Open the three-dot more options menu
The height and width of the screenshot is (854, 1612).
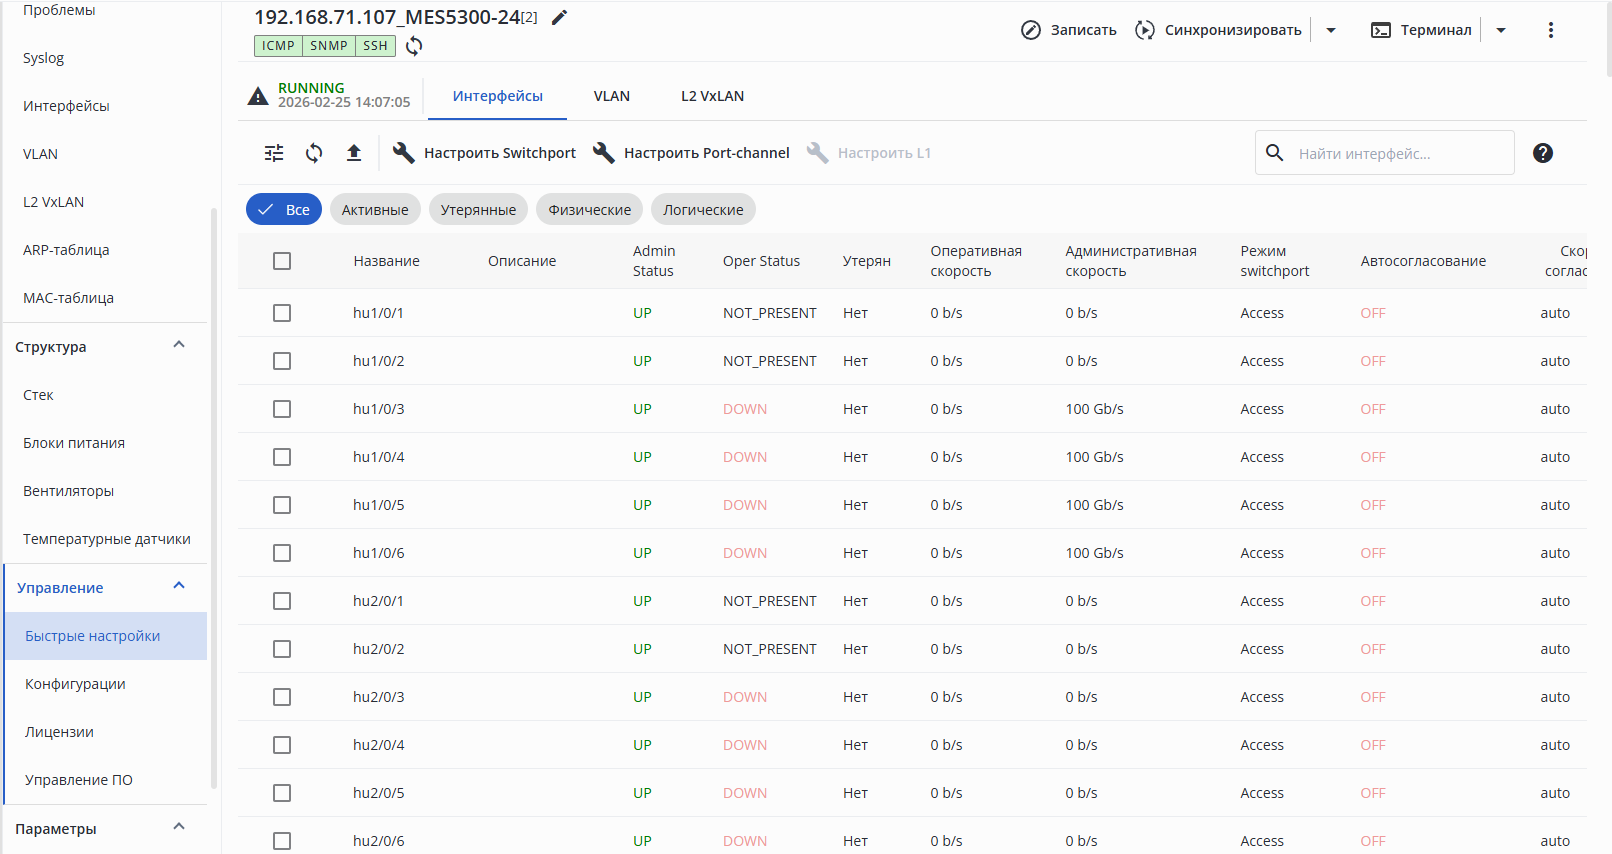pyautogui.click(x=1551, y=30)
